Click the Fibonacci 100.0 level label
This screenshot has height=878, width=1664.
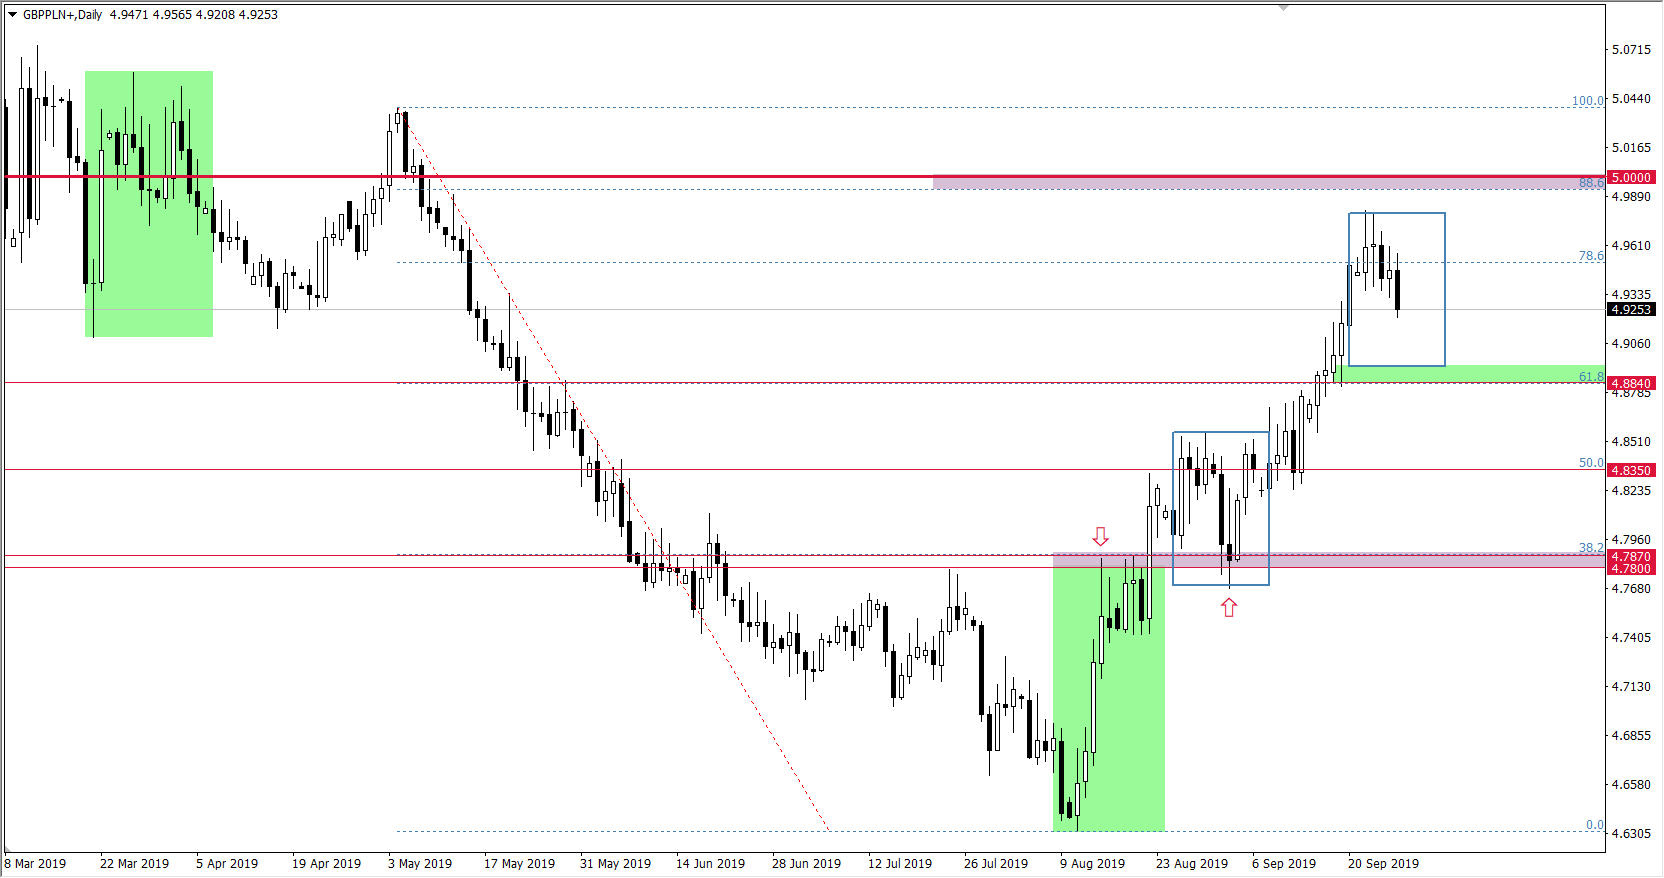1587,101
